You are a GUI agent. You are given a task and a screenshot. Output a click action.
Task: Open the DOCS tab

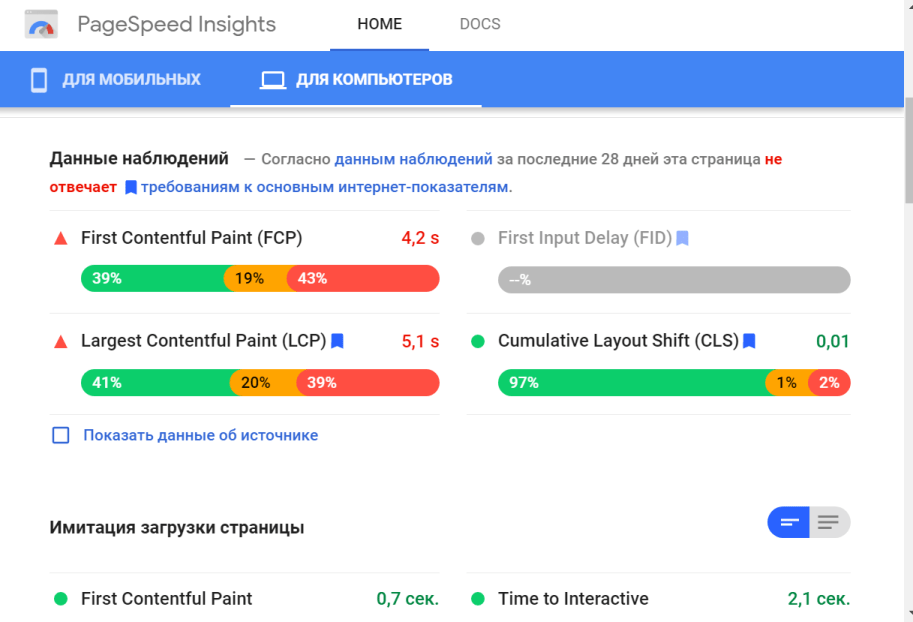(x=480, y=24)
